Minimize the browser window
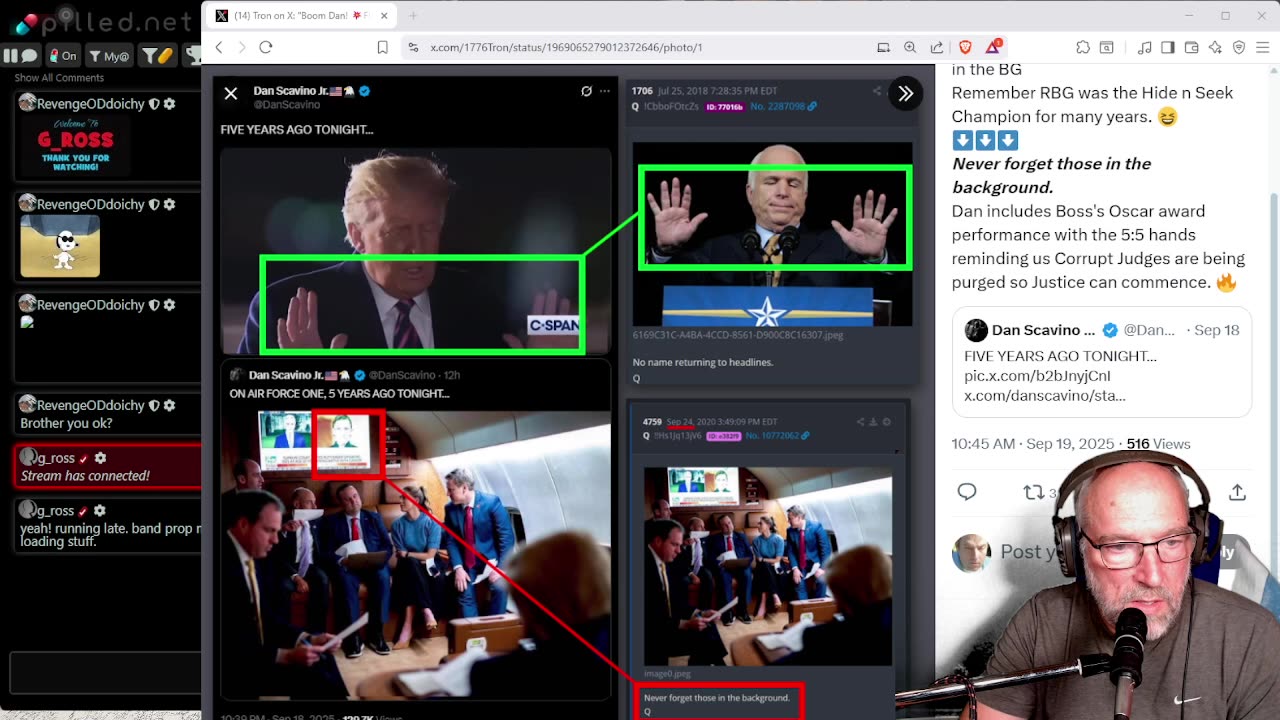The image size is (1280, 720). [x=1189, y=15]
